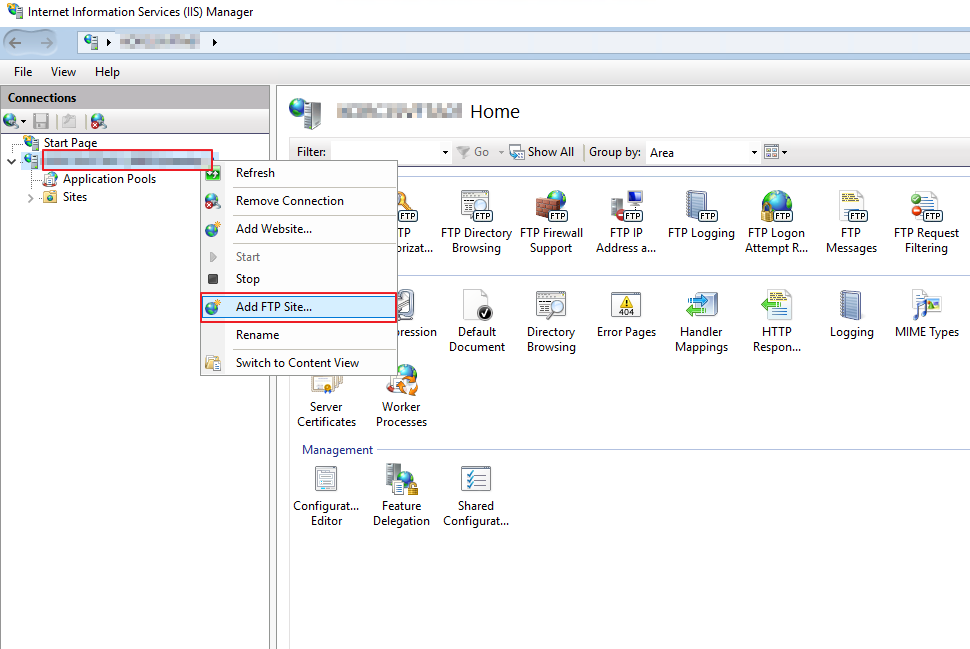The image size is (970, 649).
Task: Select Application Pools in the tree
Action: point(109,179)
